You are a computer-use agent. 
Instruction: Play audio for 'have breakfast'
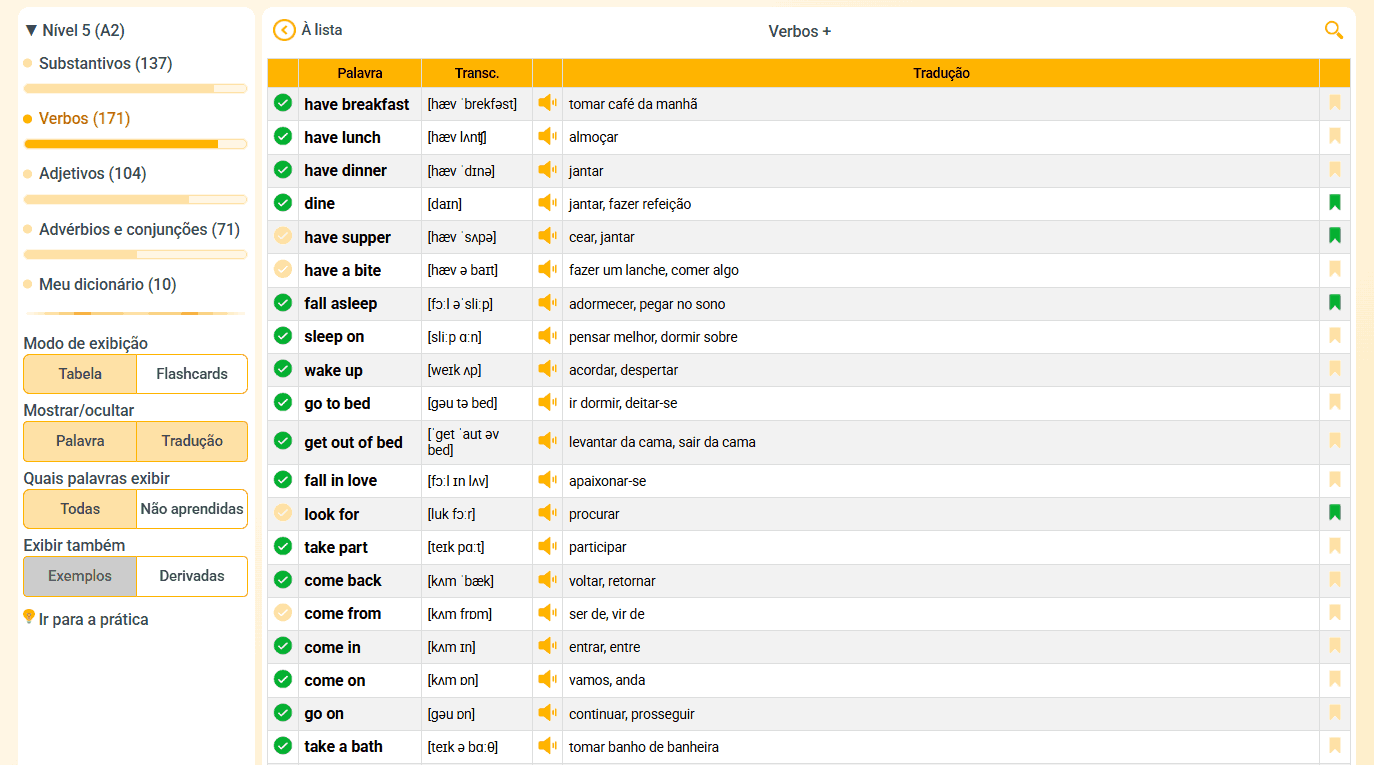pos(547,103)
